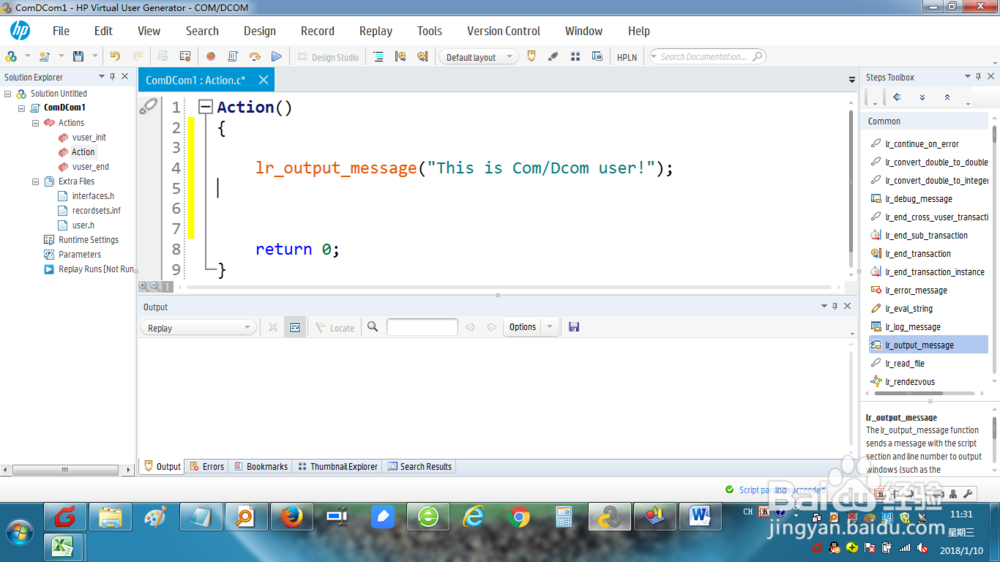Screen dimensions: 1000x562
Task: Open Firefox from the taskbar
Action: (x=292, y=517)
